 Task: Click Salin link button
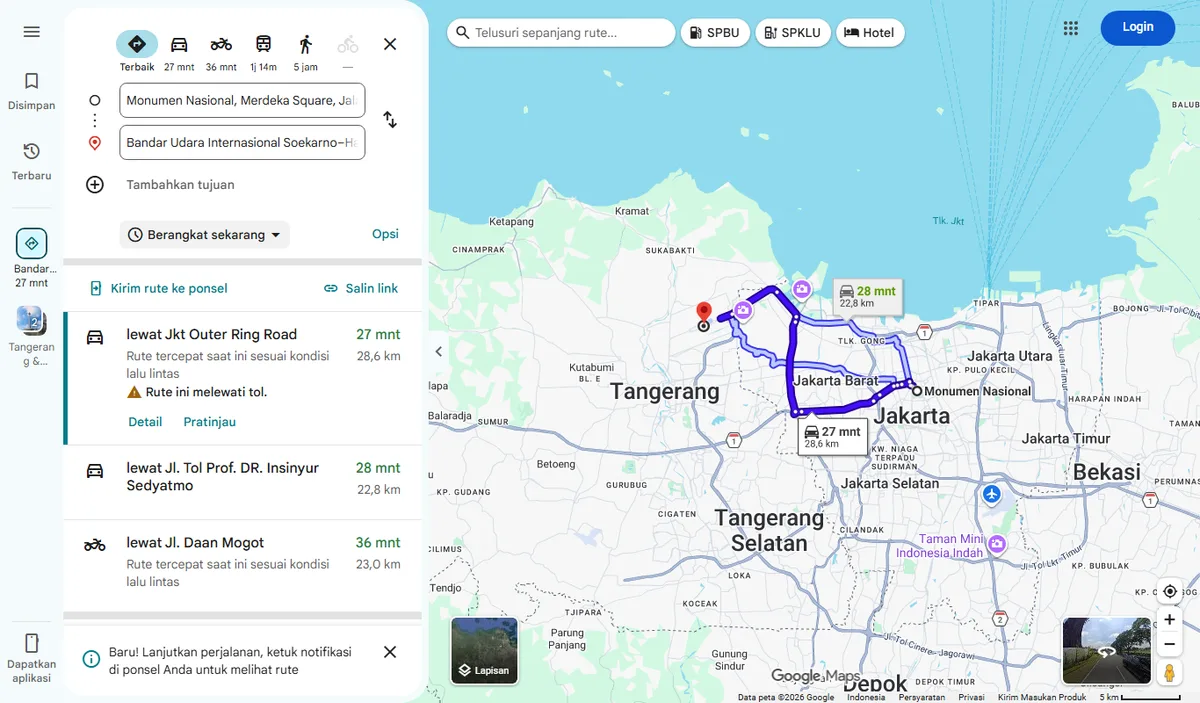click(360, 288)
